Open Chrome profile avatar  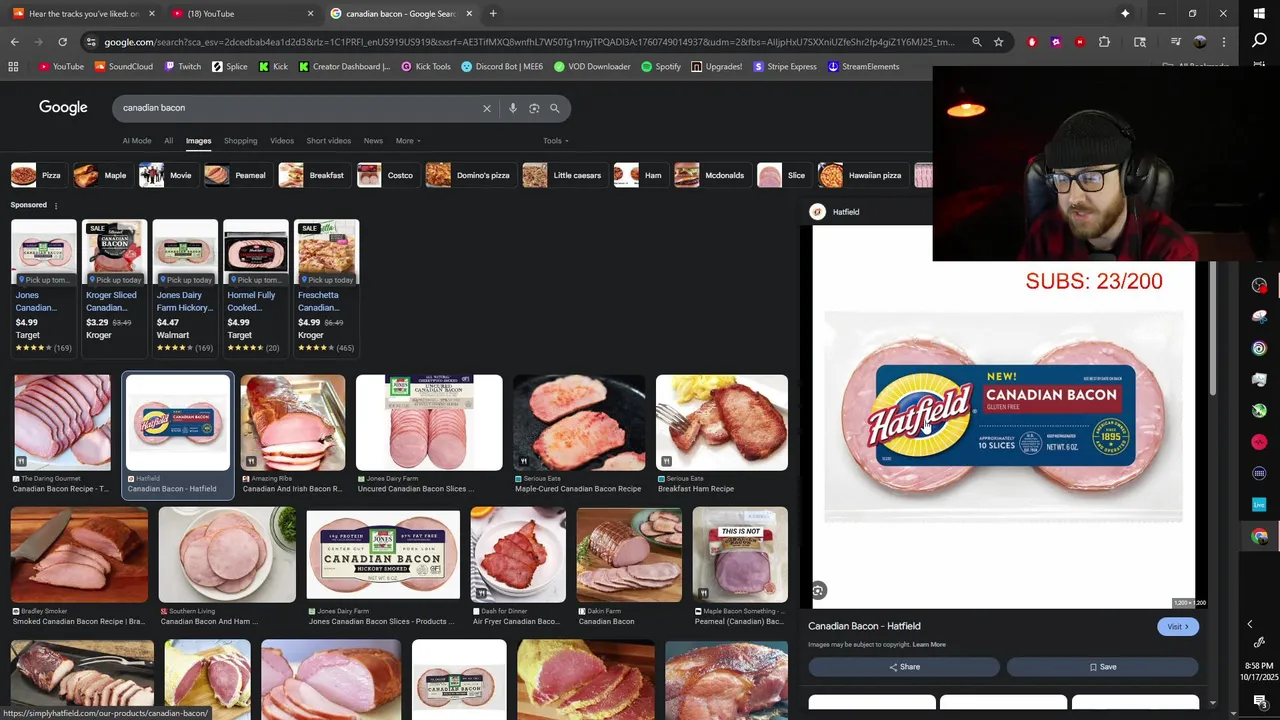pos(1200,42)
